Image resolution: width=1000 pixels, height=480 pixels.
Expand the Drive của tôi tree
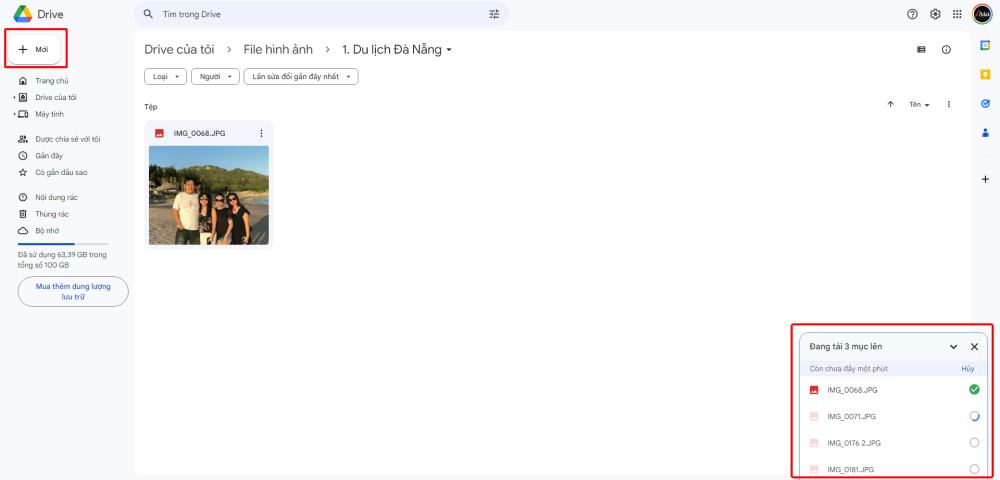[15, 97]
